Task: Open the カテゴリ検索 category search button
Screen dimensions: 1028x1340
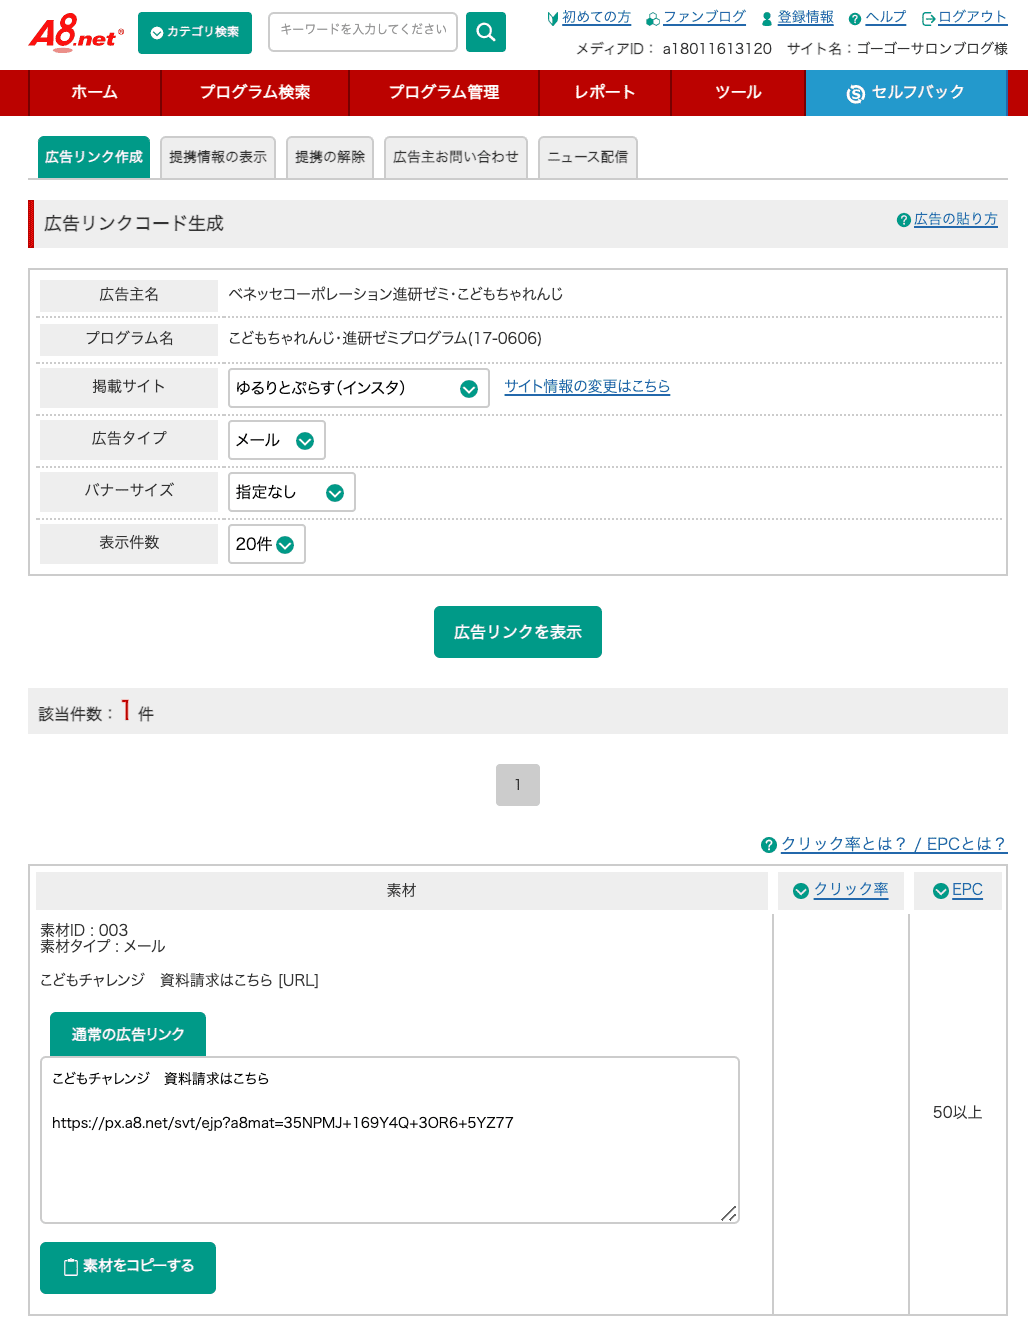Action: (x=195, y=32)
